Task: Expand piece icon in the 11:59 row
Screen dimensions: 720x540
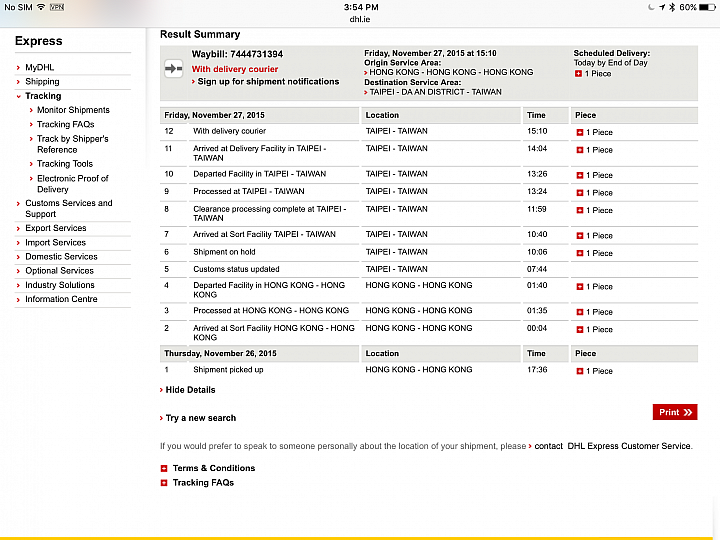Action: 580,210
